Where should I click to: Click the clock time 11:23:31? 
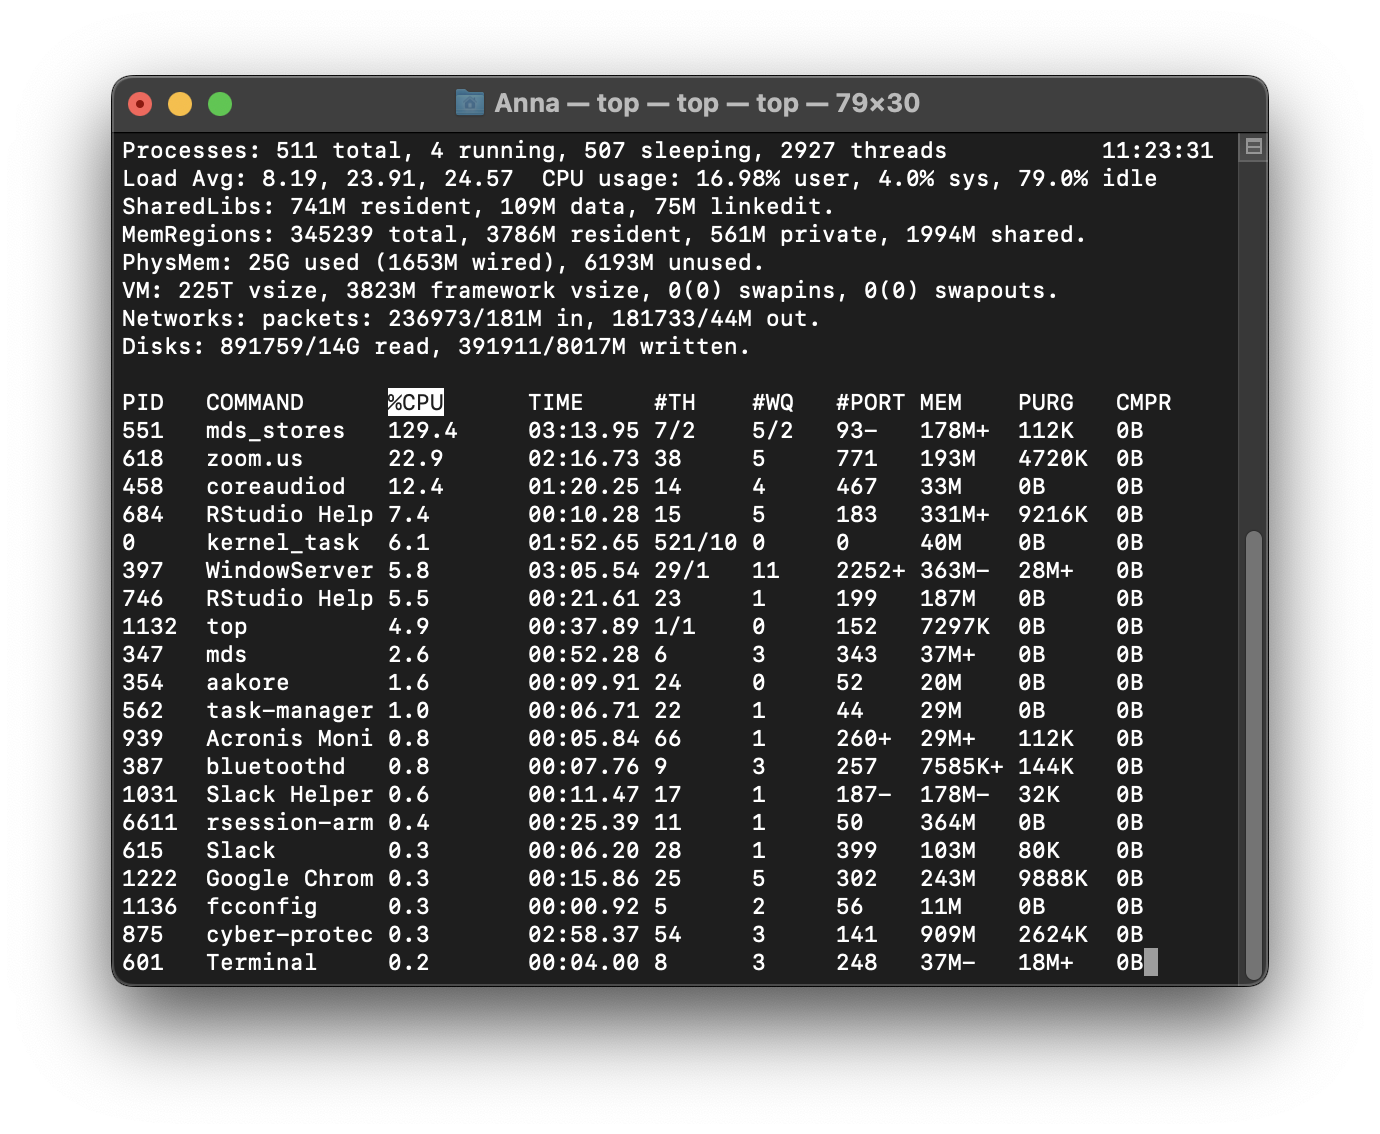[1157, 151]
